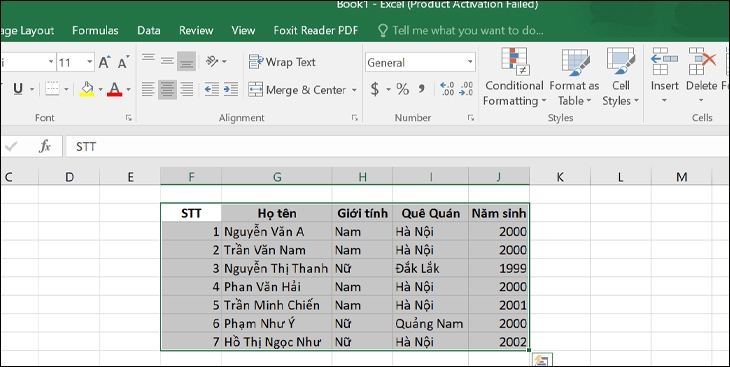Click the Insert Function fx icon

click(x=45, y=147)
